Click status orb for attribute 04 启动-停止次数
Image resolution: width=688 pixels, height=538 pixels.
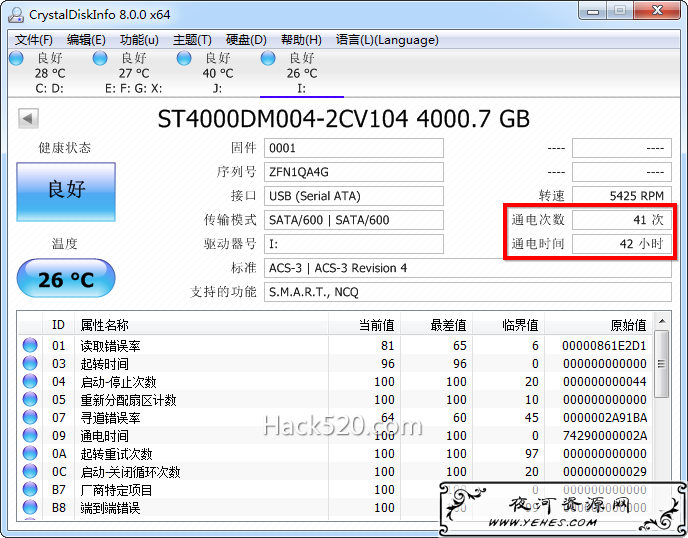pyautogui.click(x=30, y=381)
